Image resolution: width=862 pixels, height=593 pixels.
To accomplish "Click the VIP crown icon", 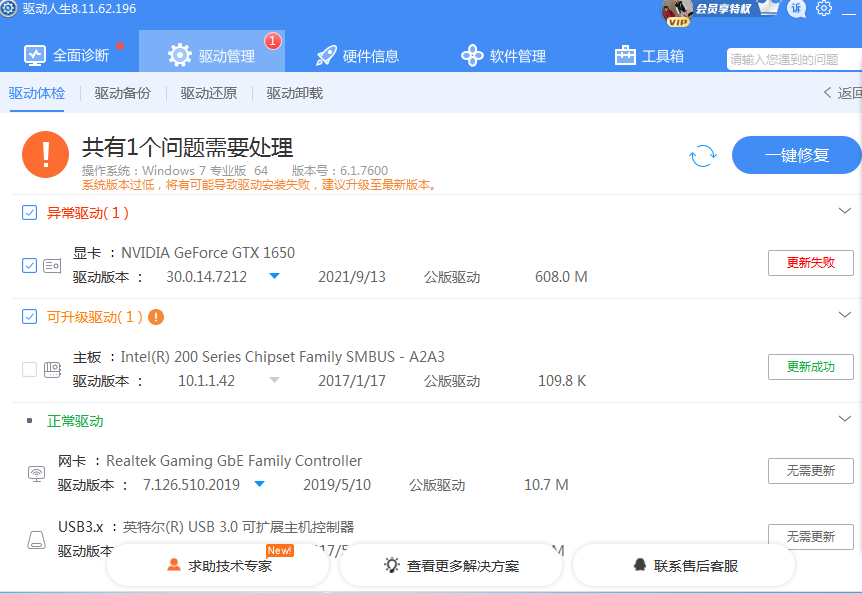I will [x=769, y=7].
